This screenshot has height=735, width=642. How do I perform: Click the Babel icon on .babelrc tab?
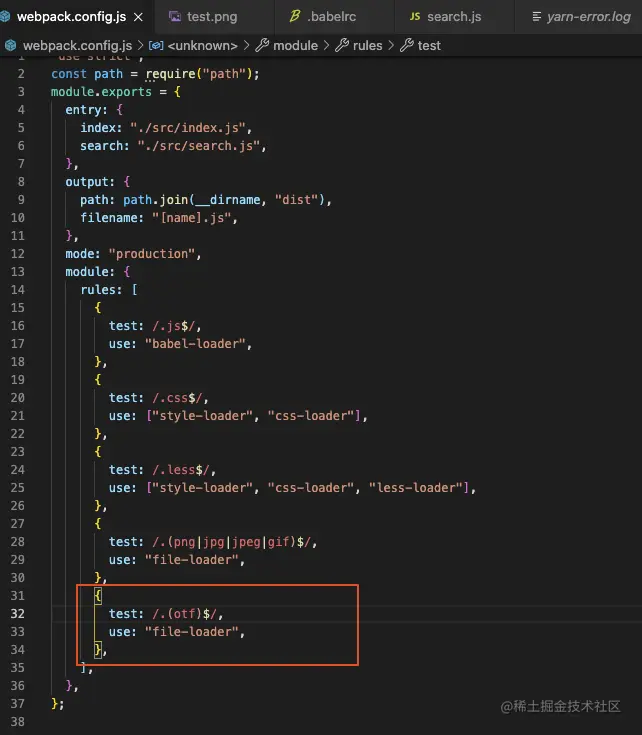[294, 17]
